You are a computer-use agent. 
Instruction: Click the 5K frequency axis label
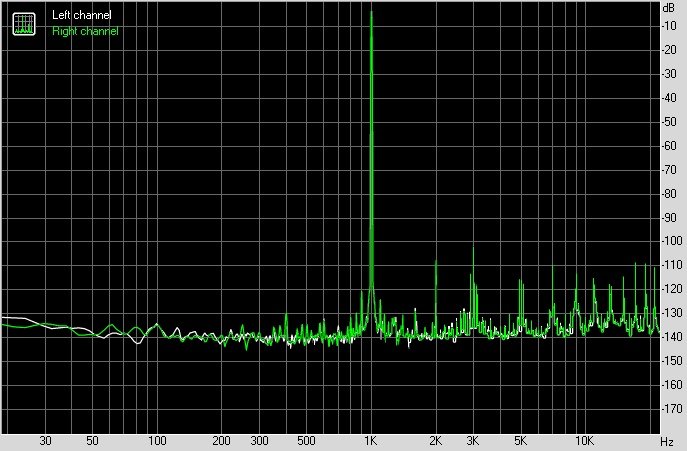click(520, 441)
